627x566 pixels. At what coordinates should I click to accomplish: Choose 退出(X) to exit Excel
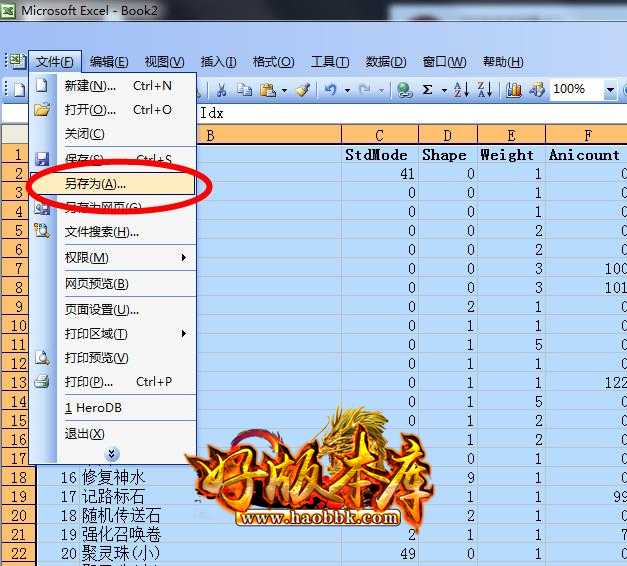(114, 434)
